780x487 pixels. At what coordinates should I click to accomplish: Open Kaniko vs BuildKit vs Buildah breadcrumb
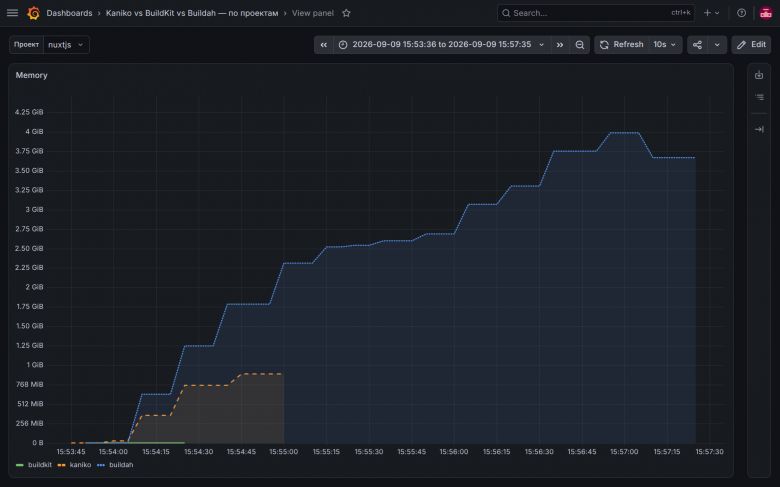(192, 13)
